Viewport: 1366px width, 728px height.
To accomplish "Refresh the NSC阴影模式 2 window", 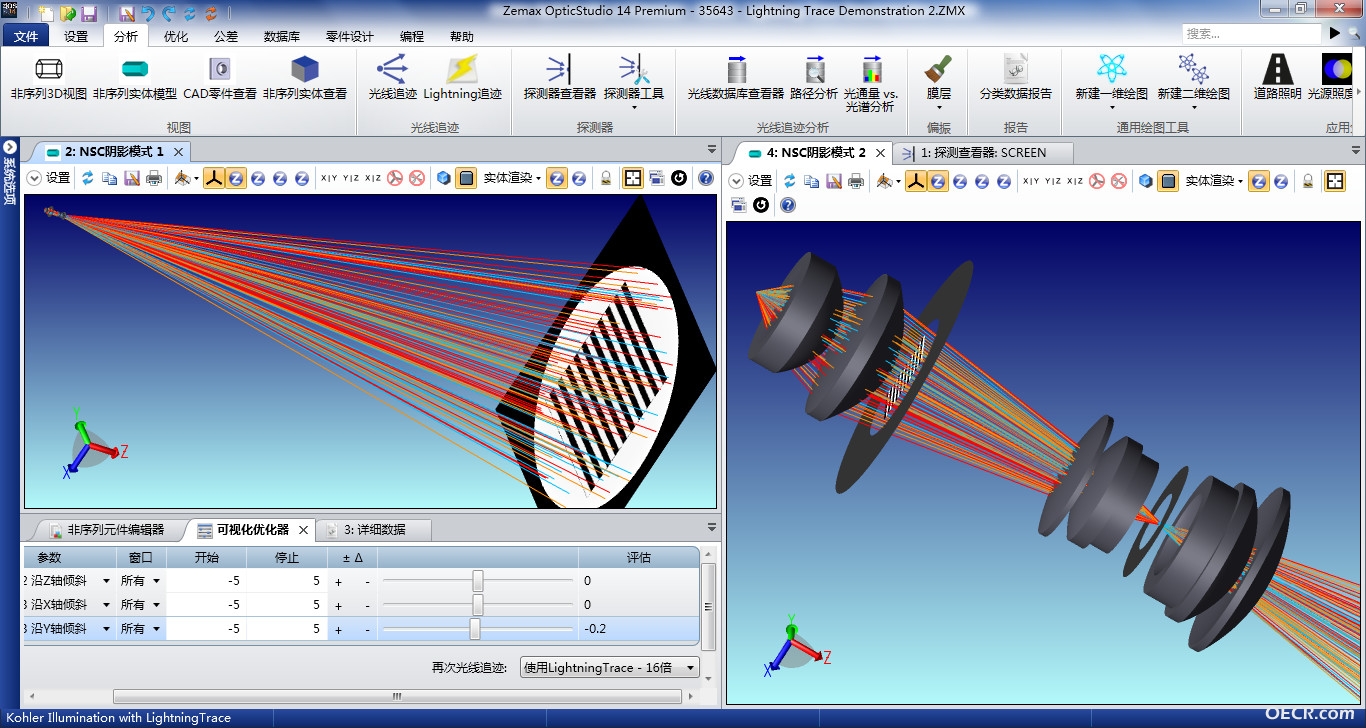I will click(790, 181).
